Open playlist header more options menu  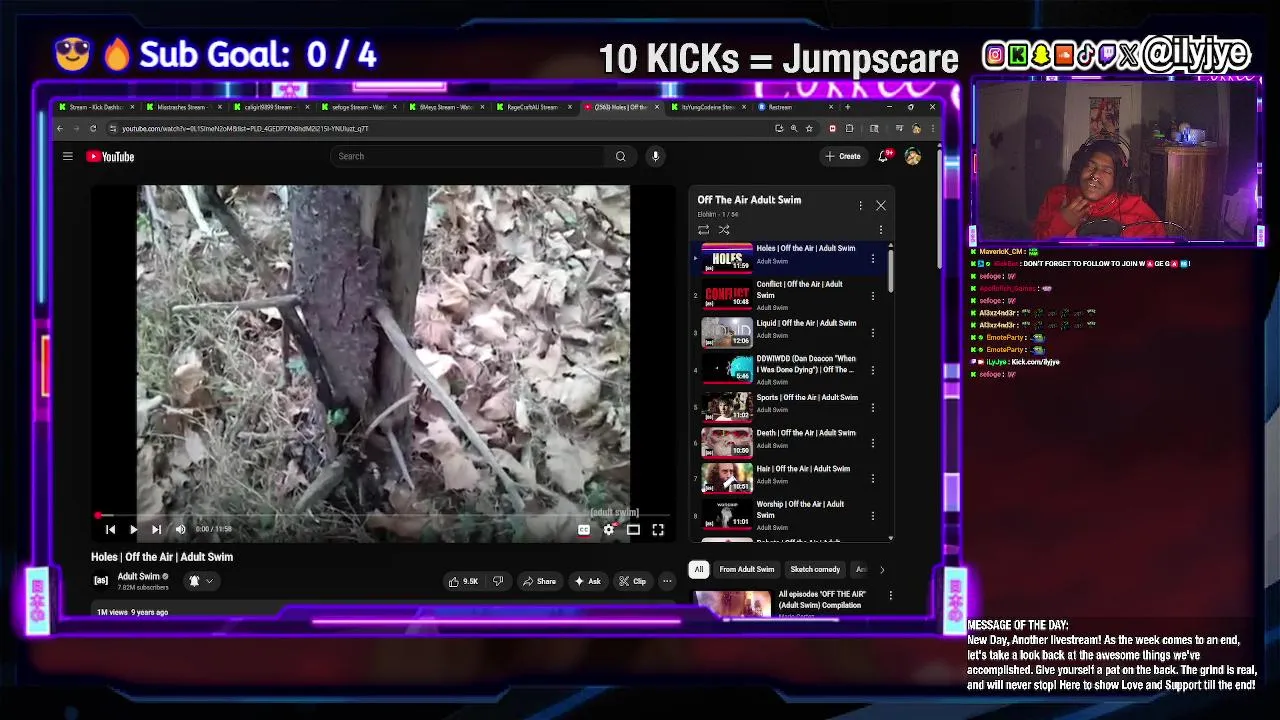point(860,205)
